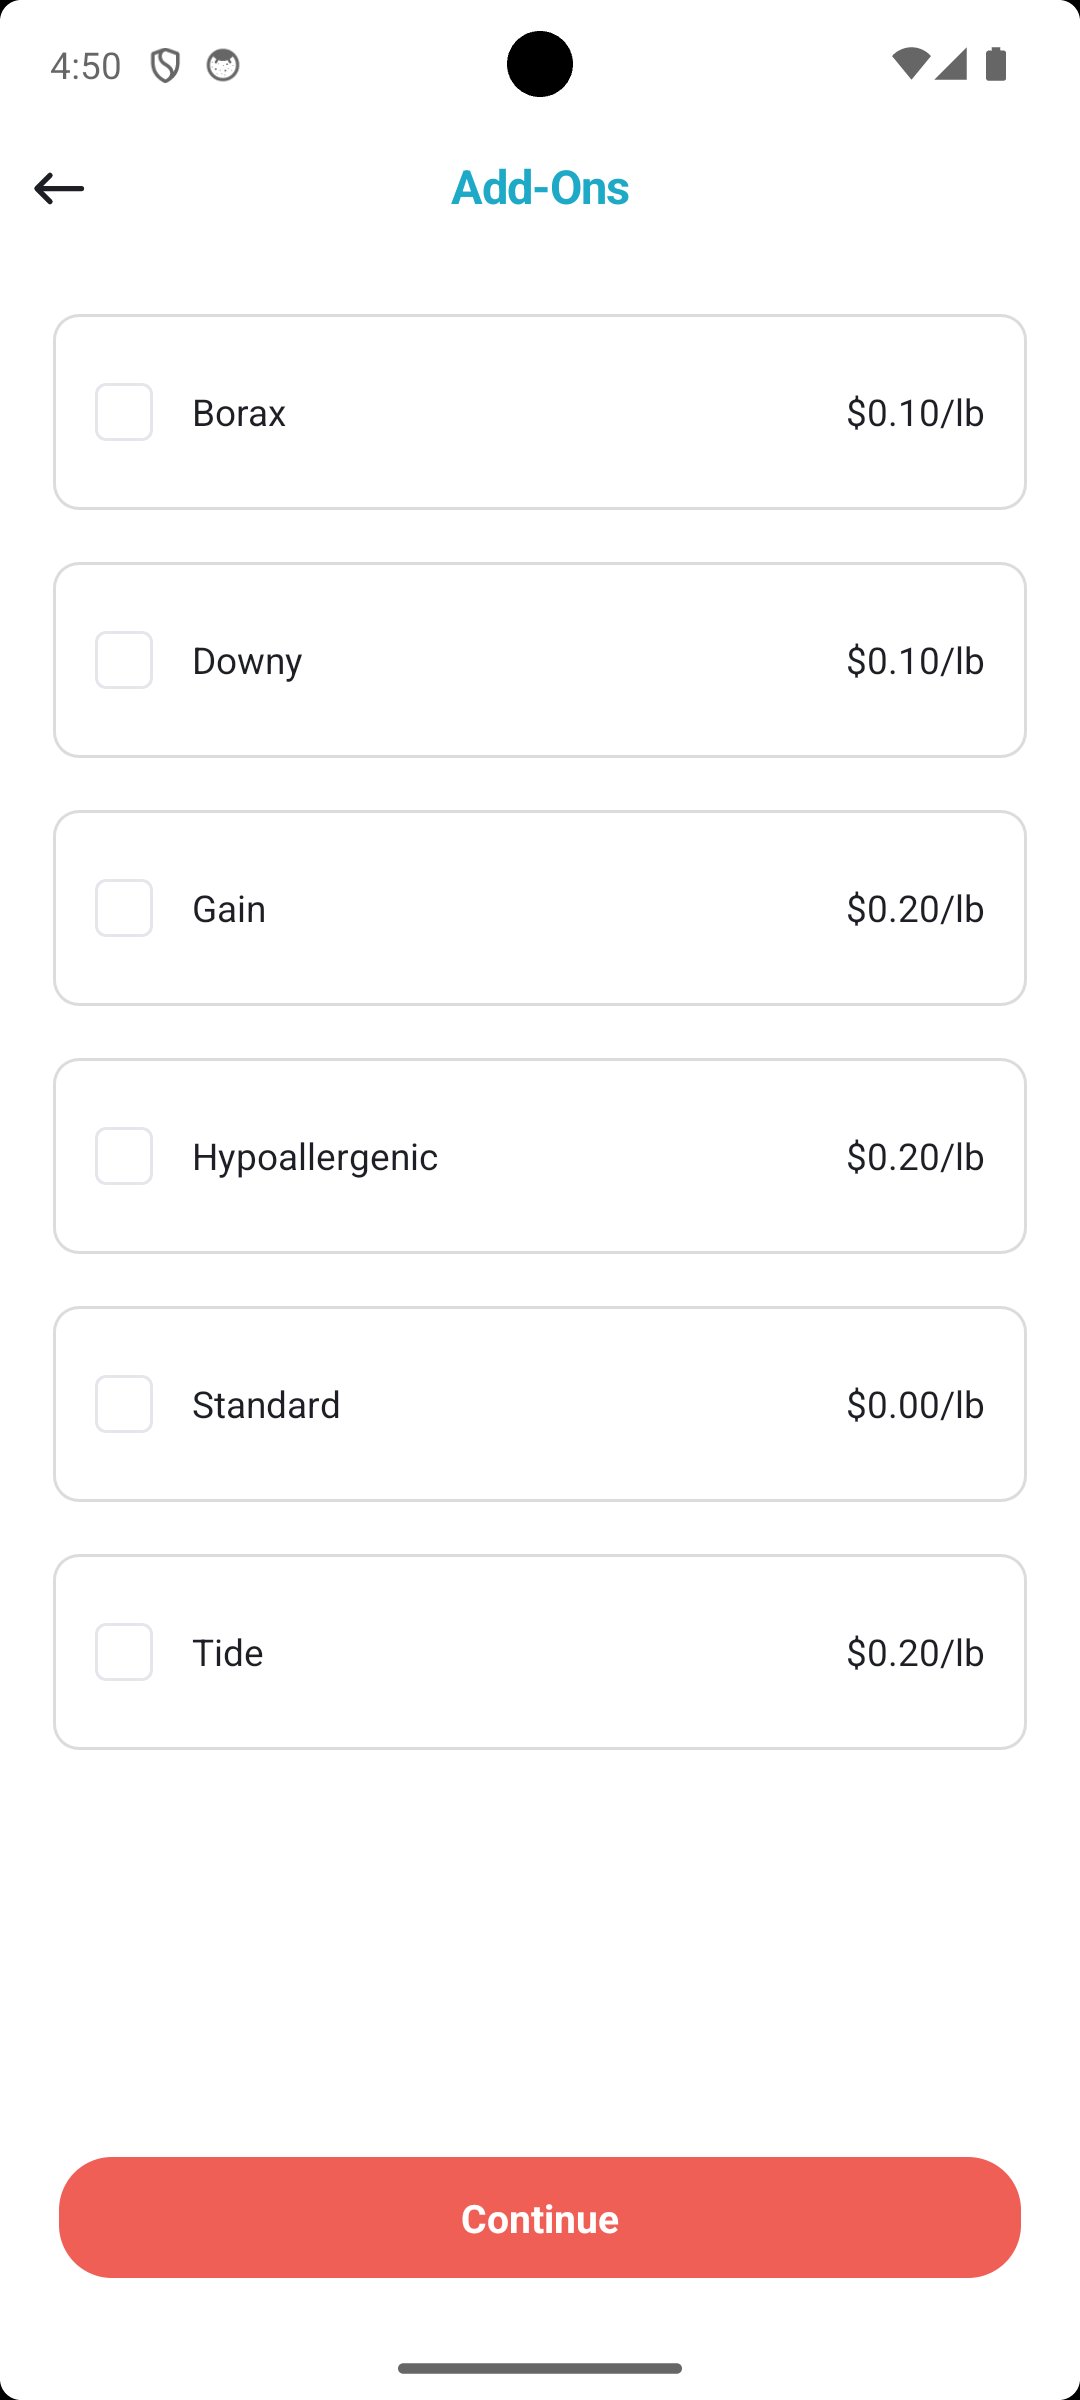The width and height of the screenshot is (1080, 2400).
Task: Tap the cat face status icon
Action: pyautogui.click(x=222, y=66)
